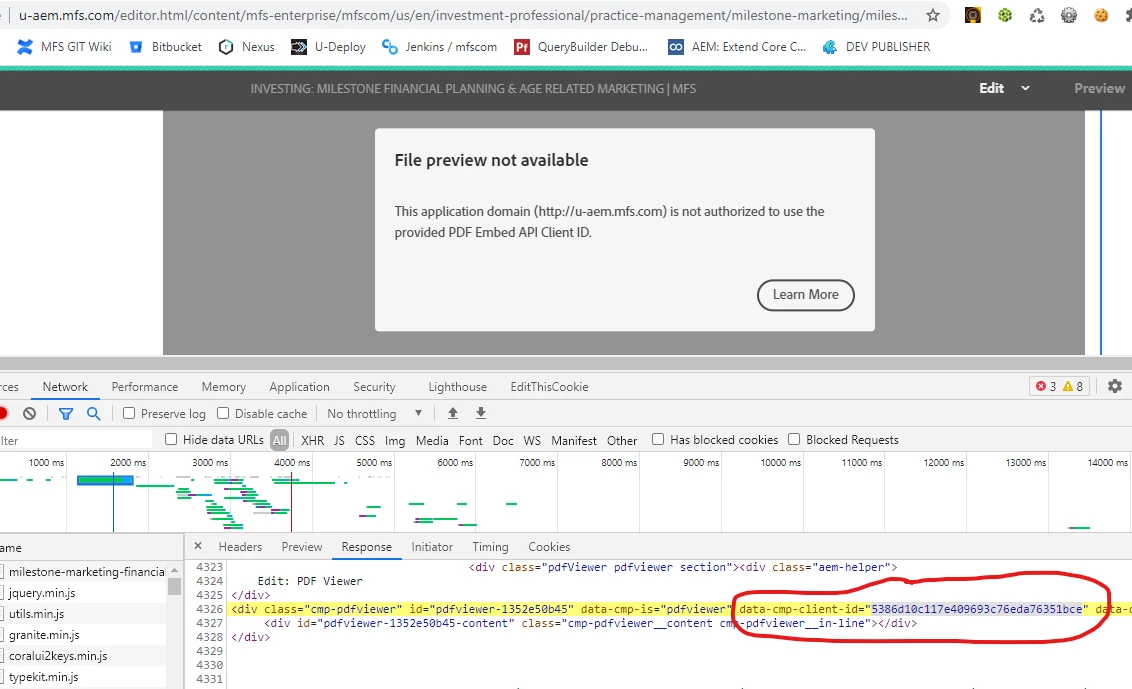Image resolution: width=1132 pixels, height=689 pixels.
Task: Click the gear extension icon in browser toolbar
Action: (1069, 15)
